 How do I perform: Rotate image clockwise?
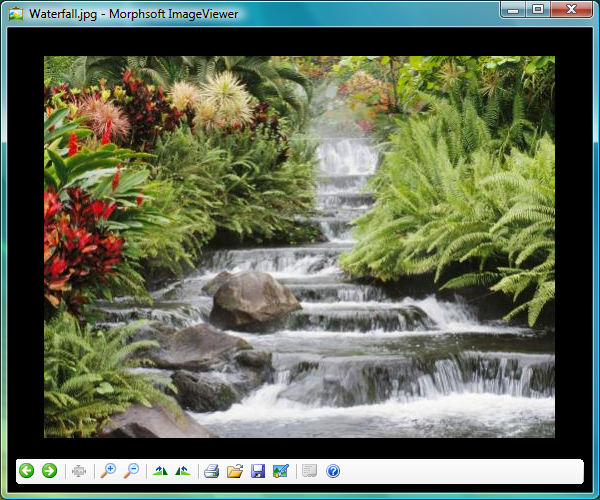click(x=160, y=471)
